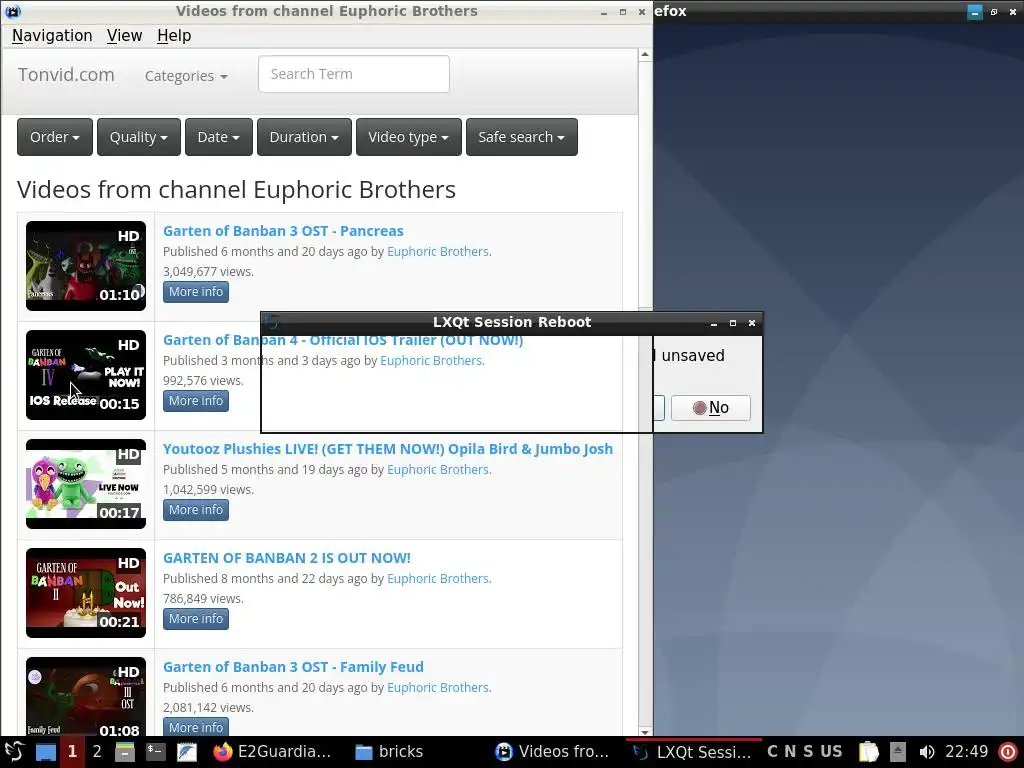Open the iOS Release trailer thumbnail
1024x768 pixels.
(x=86, y=375)
